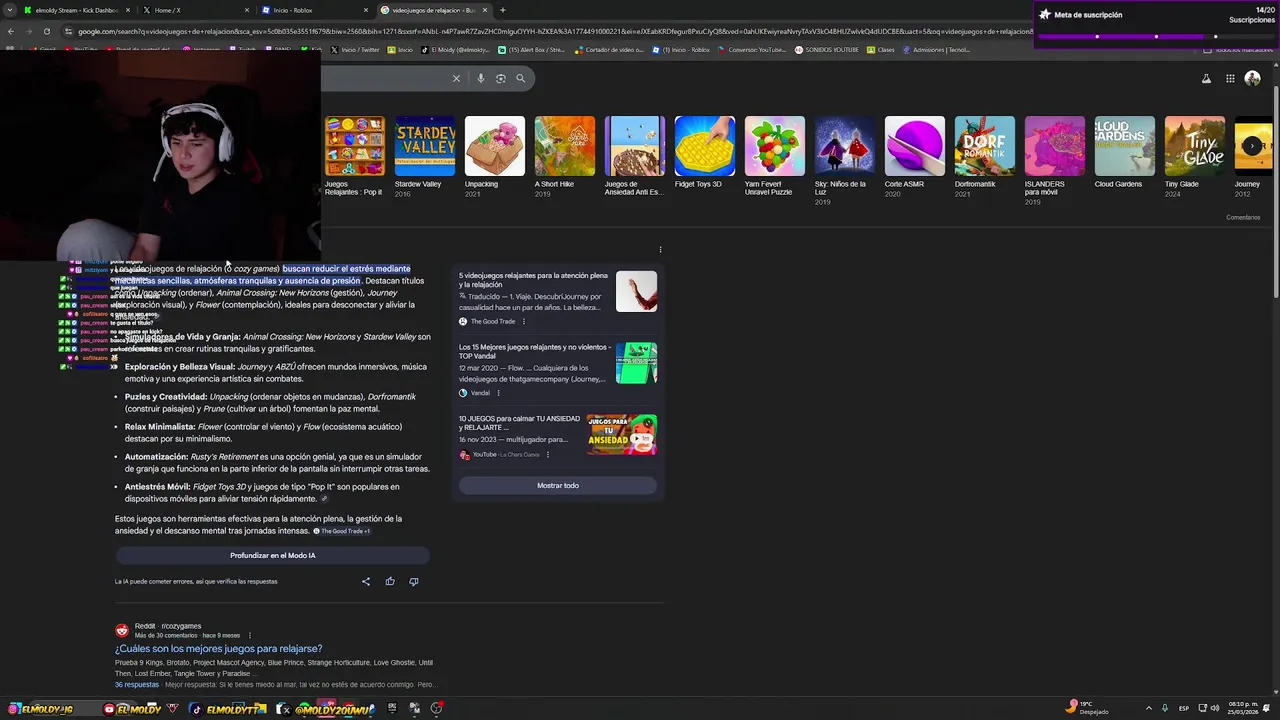Image resolution: width=1280 pixels, height=720 pixels.
Task: Give thumbs up to the AI overview
Action: pyautogui.click(x=390, y=581)
